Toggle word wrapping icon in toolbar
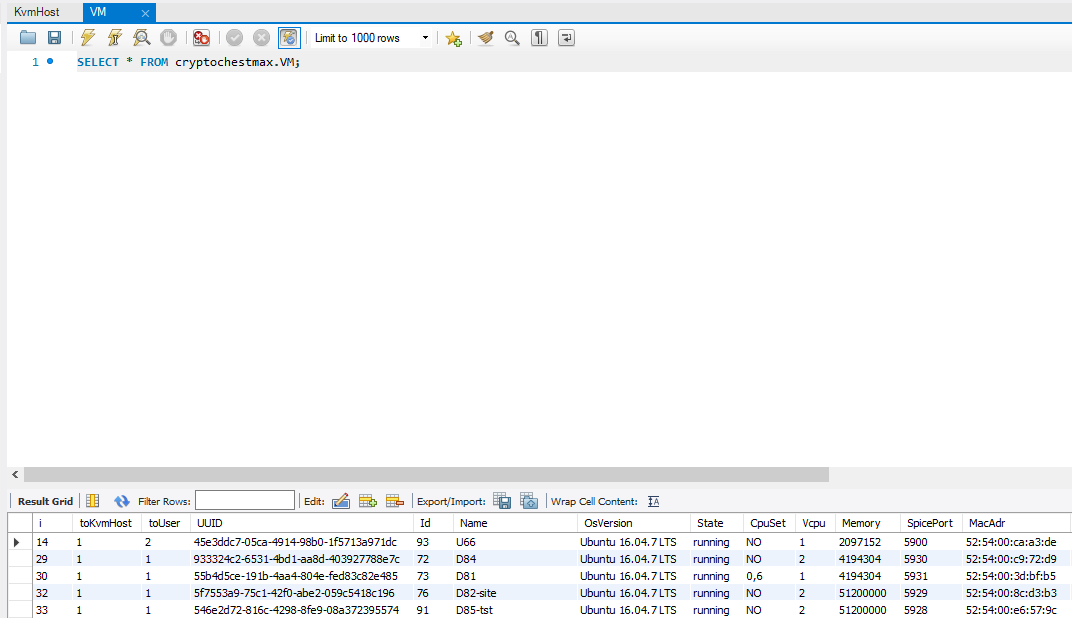Screen dimensions: 1072x618 pyautogui.click(x=566, y=38)
